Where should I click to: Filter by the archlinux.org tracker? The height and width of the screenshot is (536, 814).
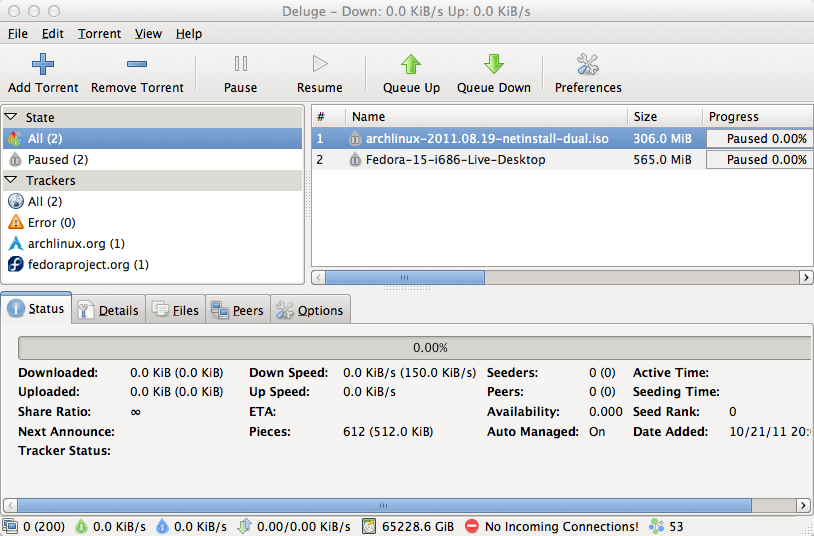coord(153,244)
